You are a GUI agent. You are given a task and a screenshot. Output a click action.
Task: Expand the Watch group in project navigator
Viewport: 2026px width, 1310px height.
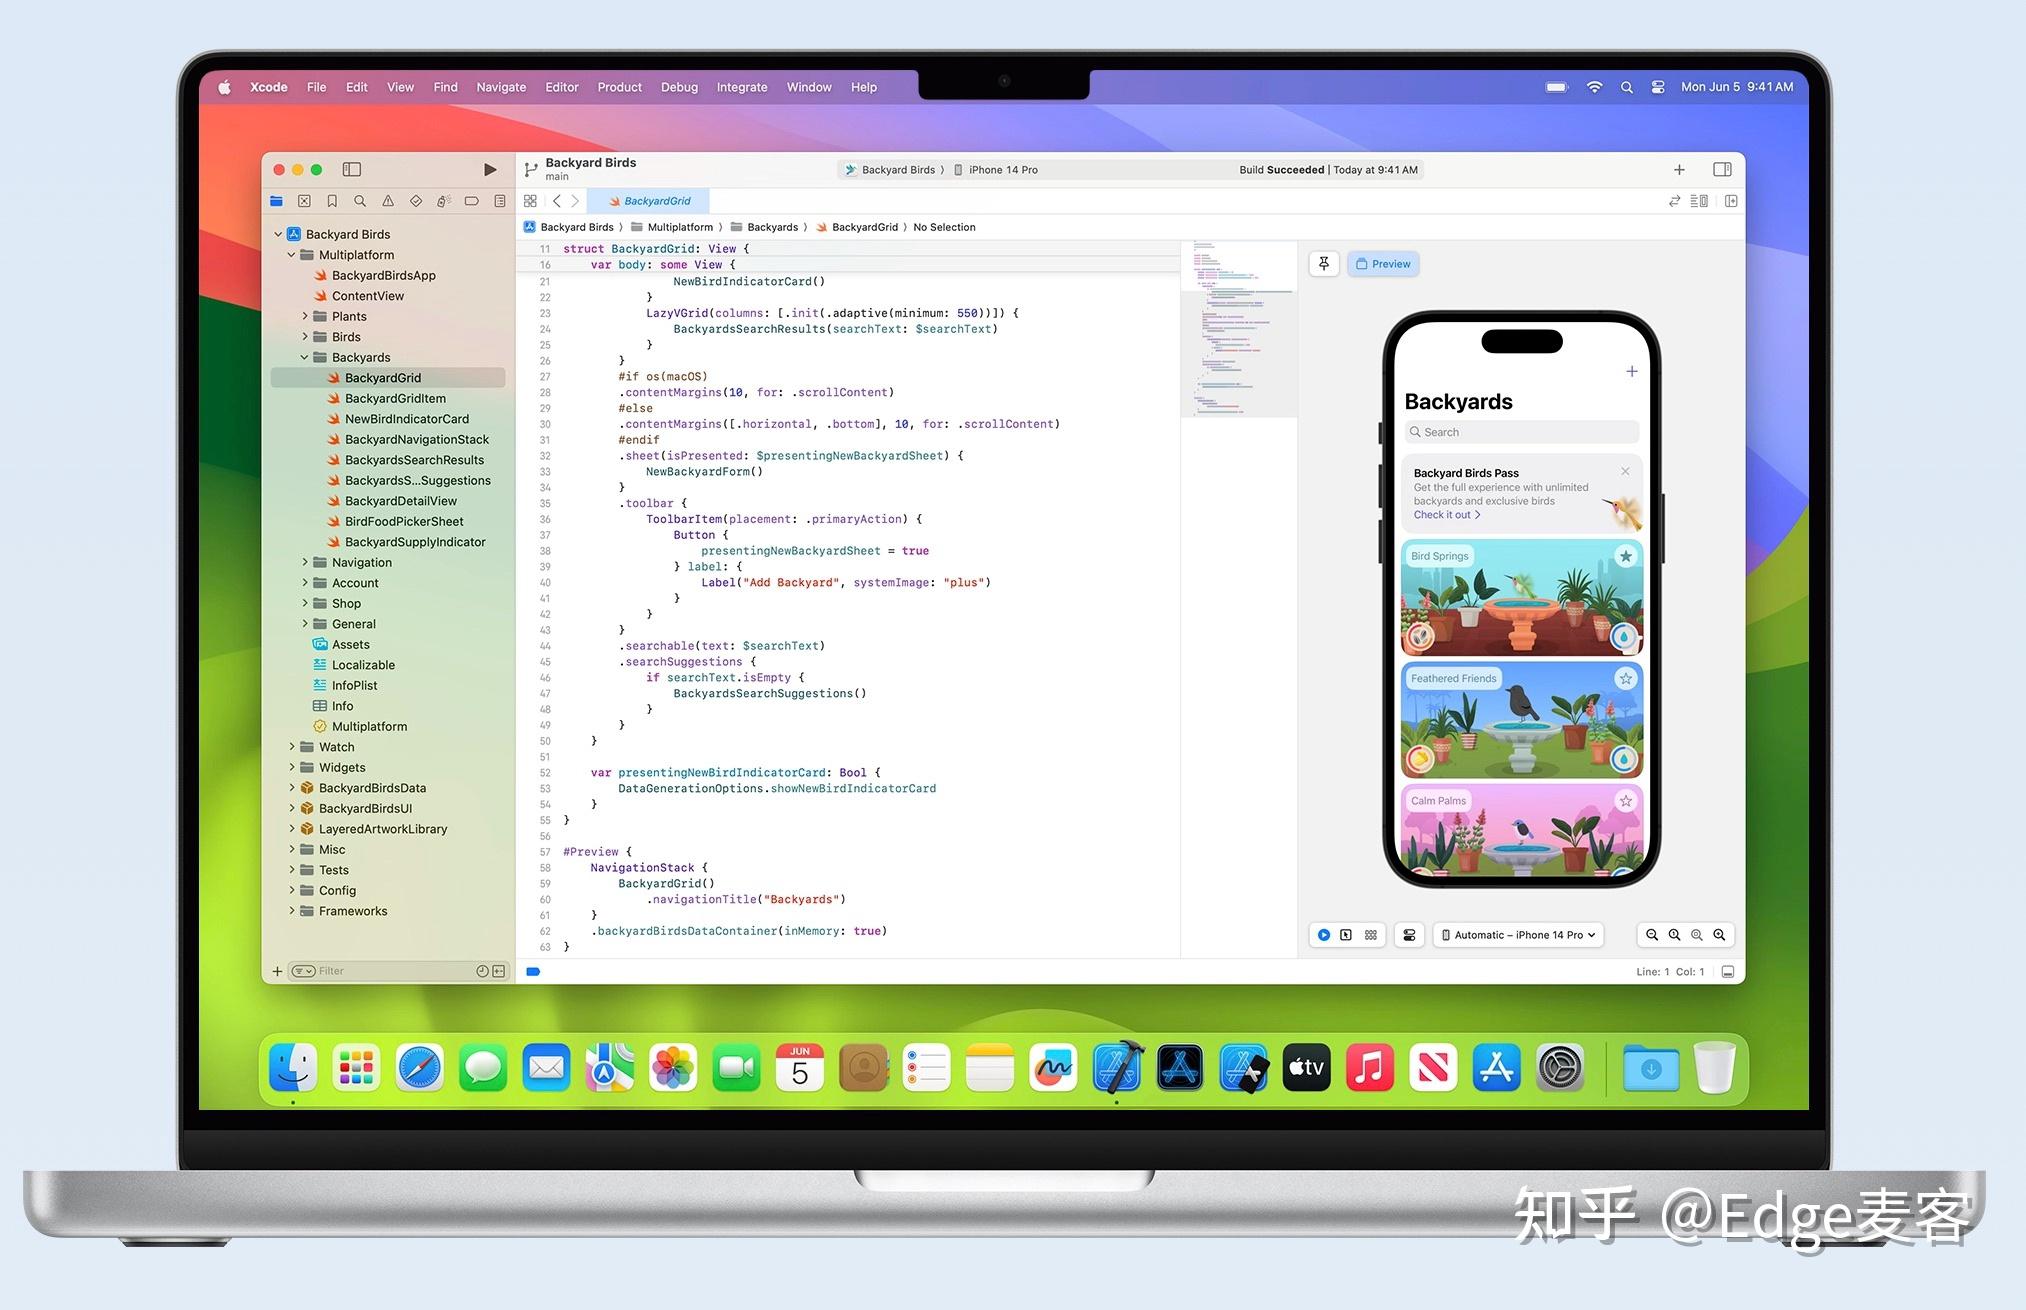coord(291,746)
